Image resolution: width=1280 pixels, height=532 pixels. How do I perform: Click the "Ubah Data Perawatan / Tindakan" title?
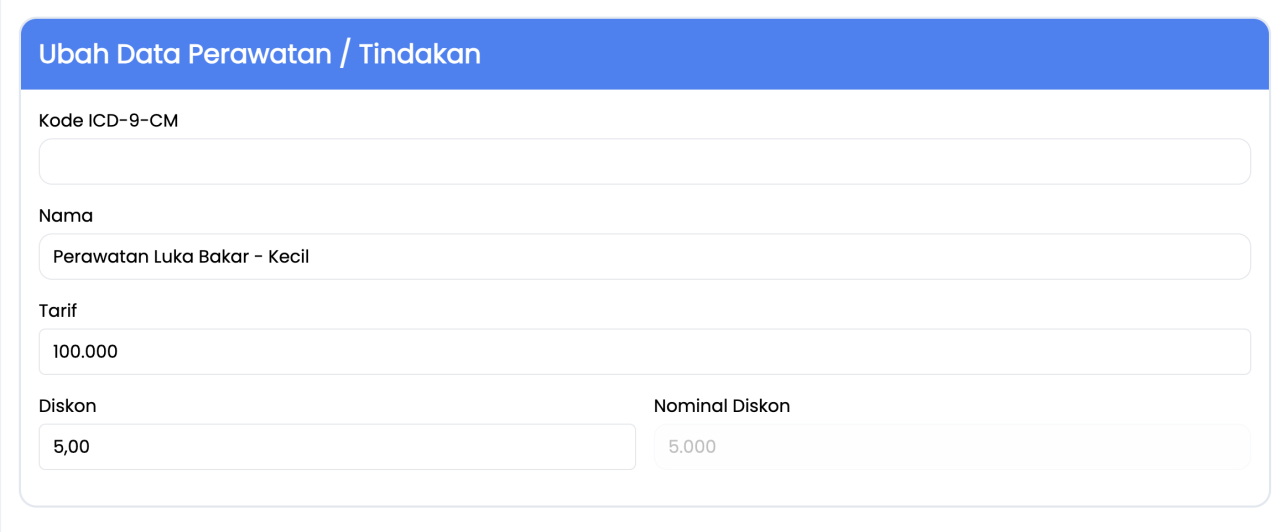pyautogui.click(x=260, y=54)
